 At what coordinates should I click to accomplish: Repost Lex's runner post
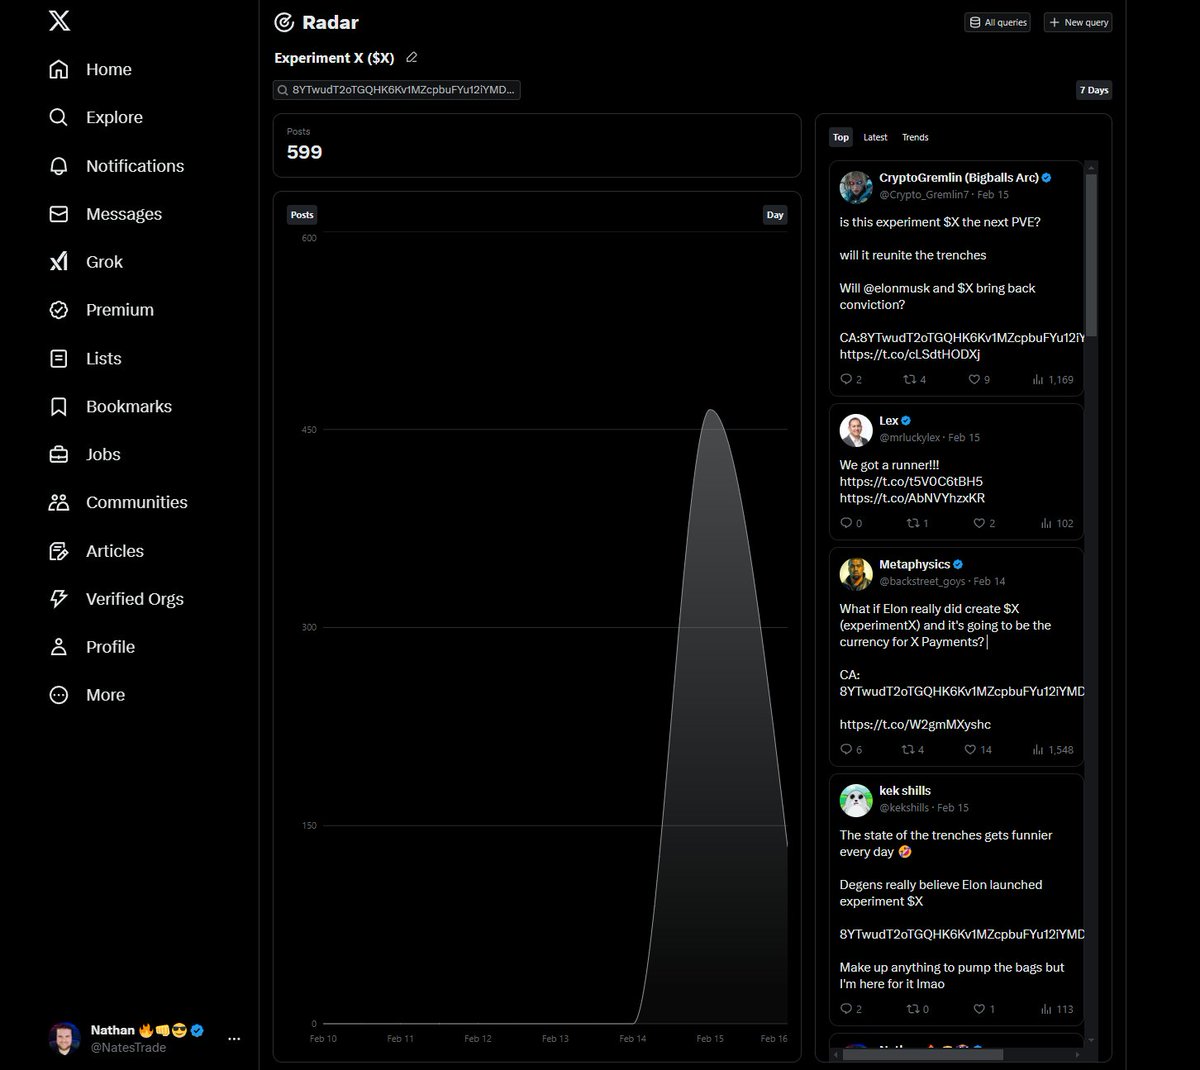[x=917, y=523]
